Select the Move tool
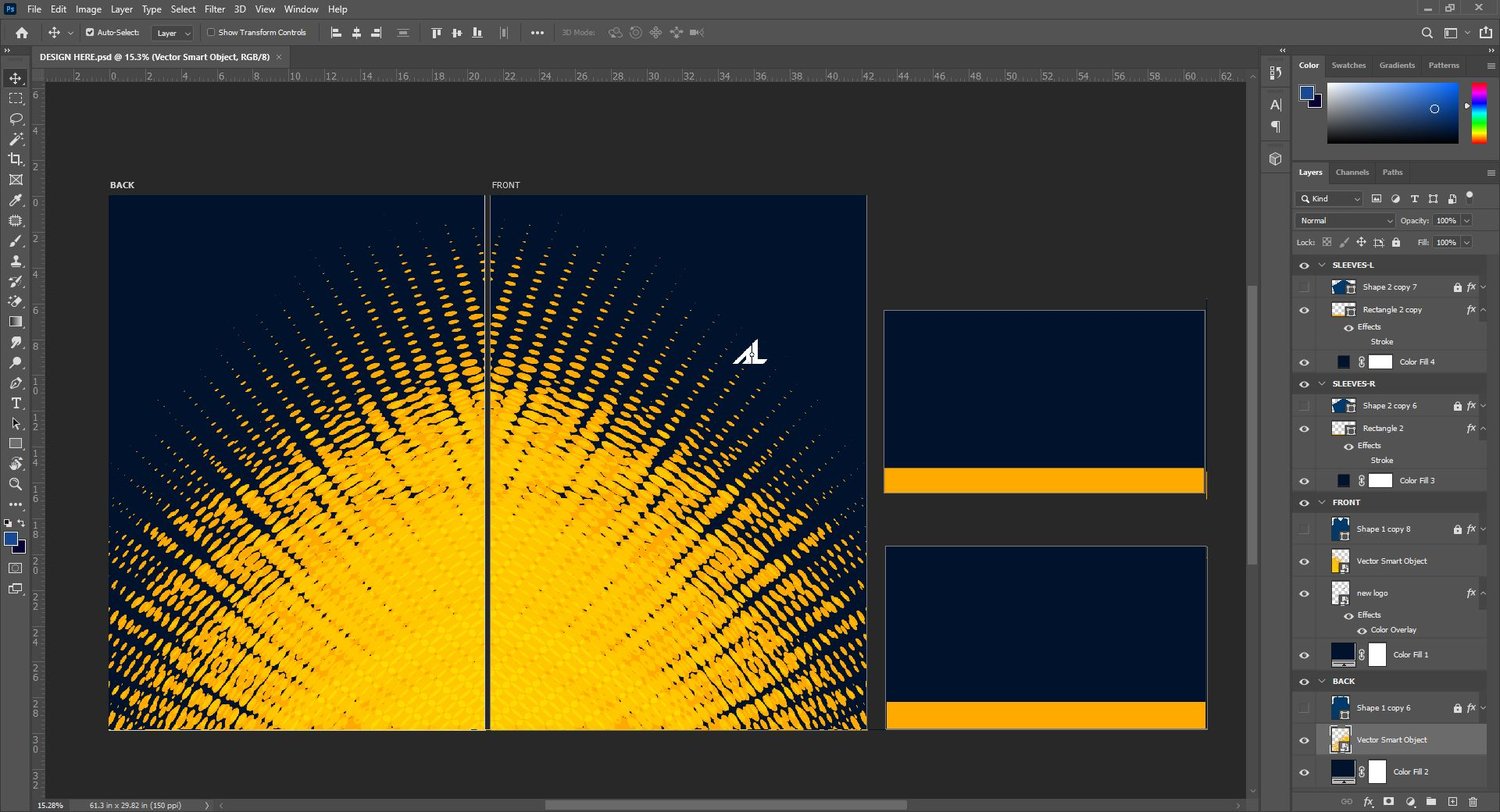The height and width of the screenshot is (812, 1500). [x=16, y=78]
